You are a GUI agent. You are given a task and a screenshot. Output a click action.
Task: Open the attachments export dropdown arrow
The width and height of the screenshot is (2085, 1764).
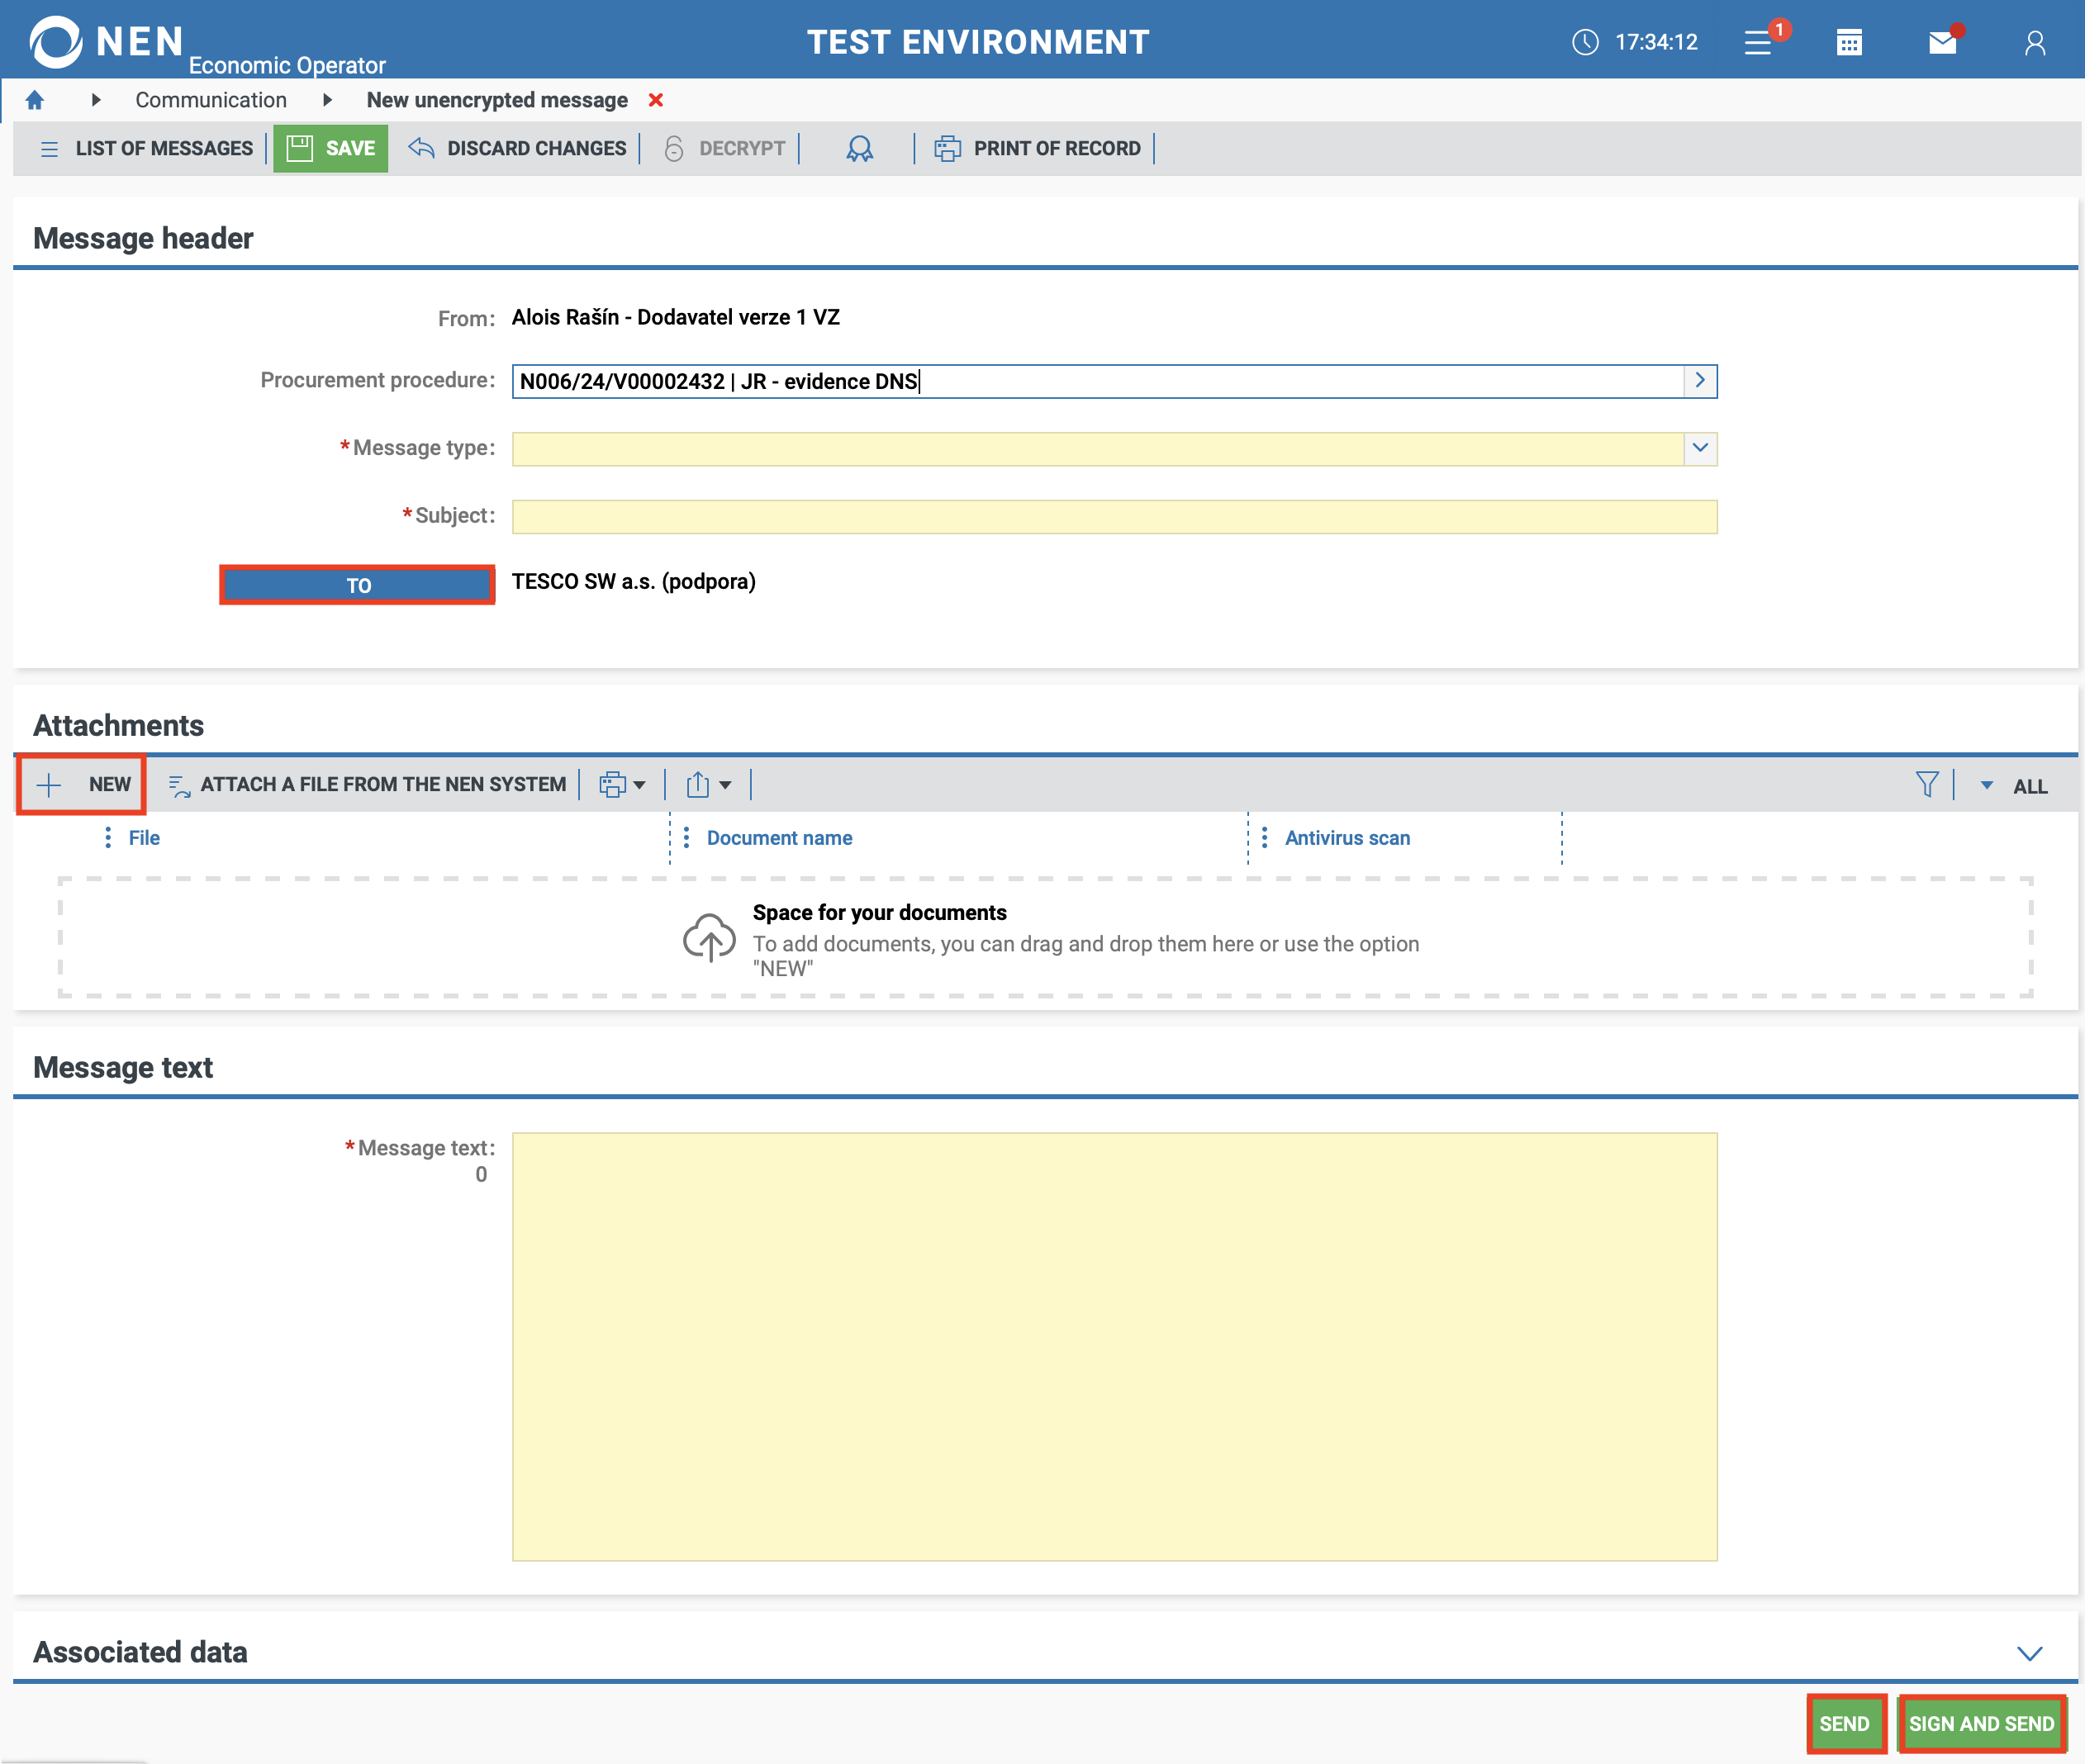tap(725, 785)
